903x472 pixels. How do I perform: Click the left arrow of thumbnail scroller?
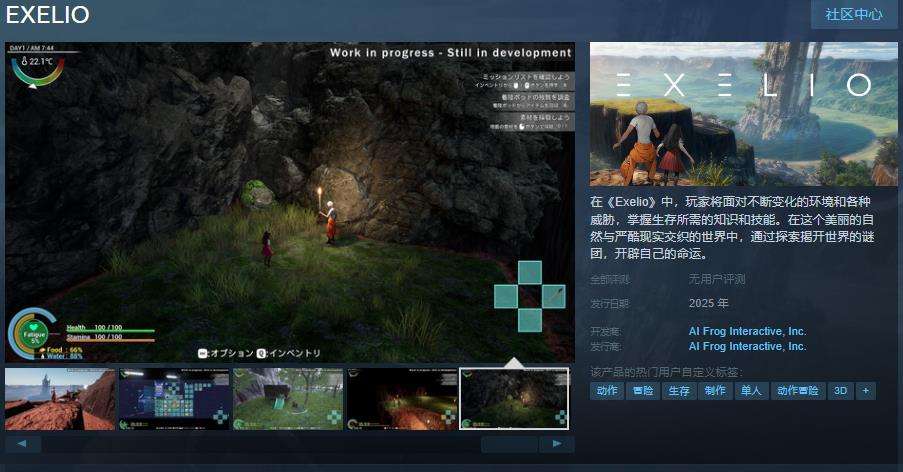[x=23, y=444]
